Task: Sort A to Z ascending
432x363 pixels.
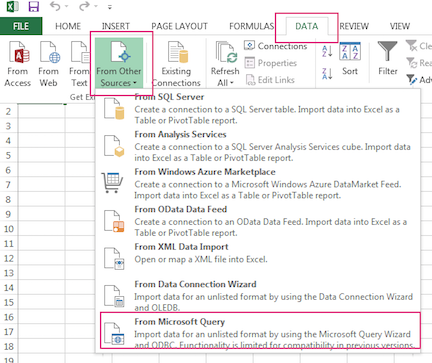Action: [x=327, y=51]
